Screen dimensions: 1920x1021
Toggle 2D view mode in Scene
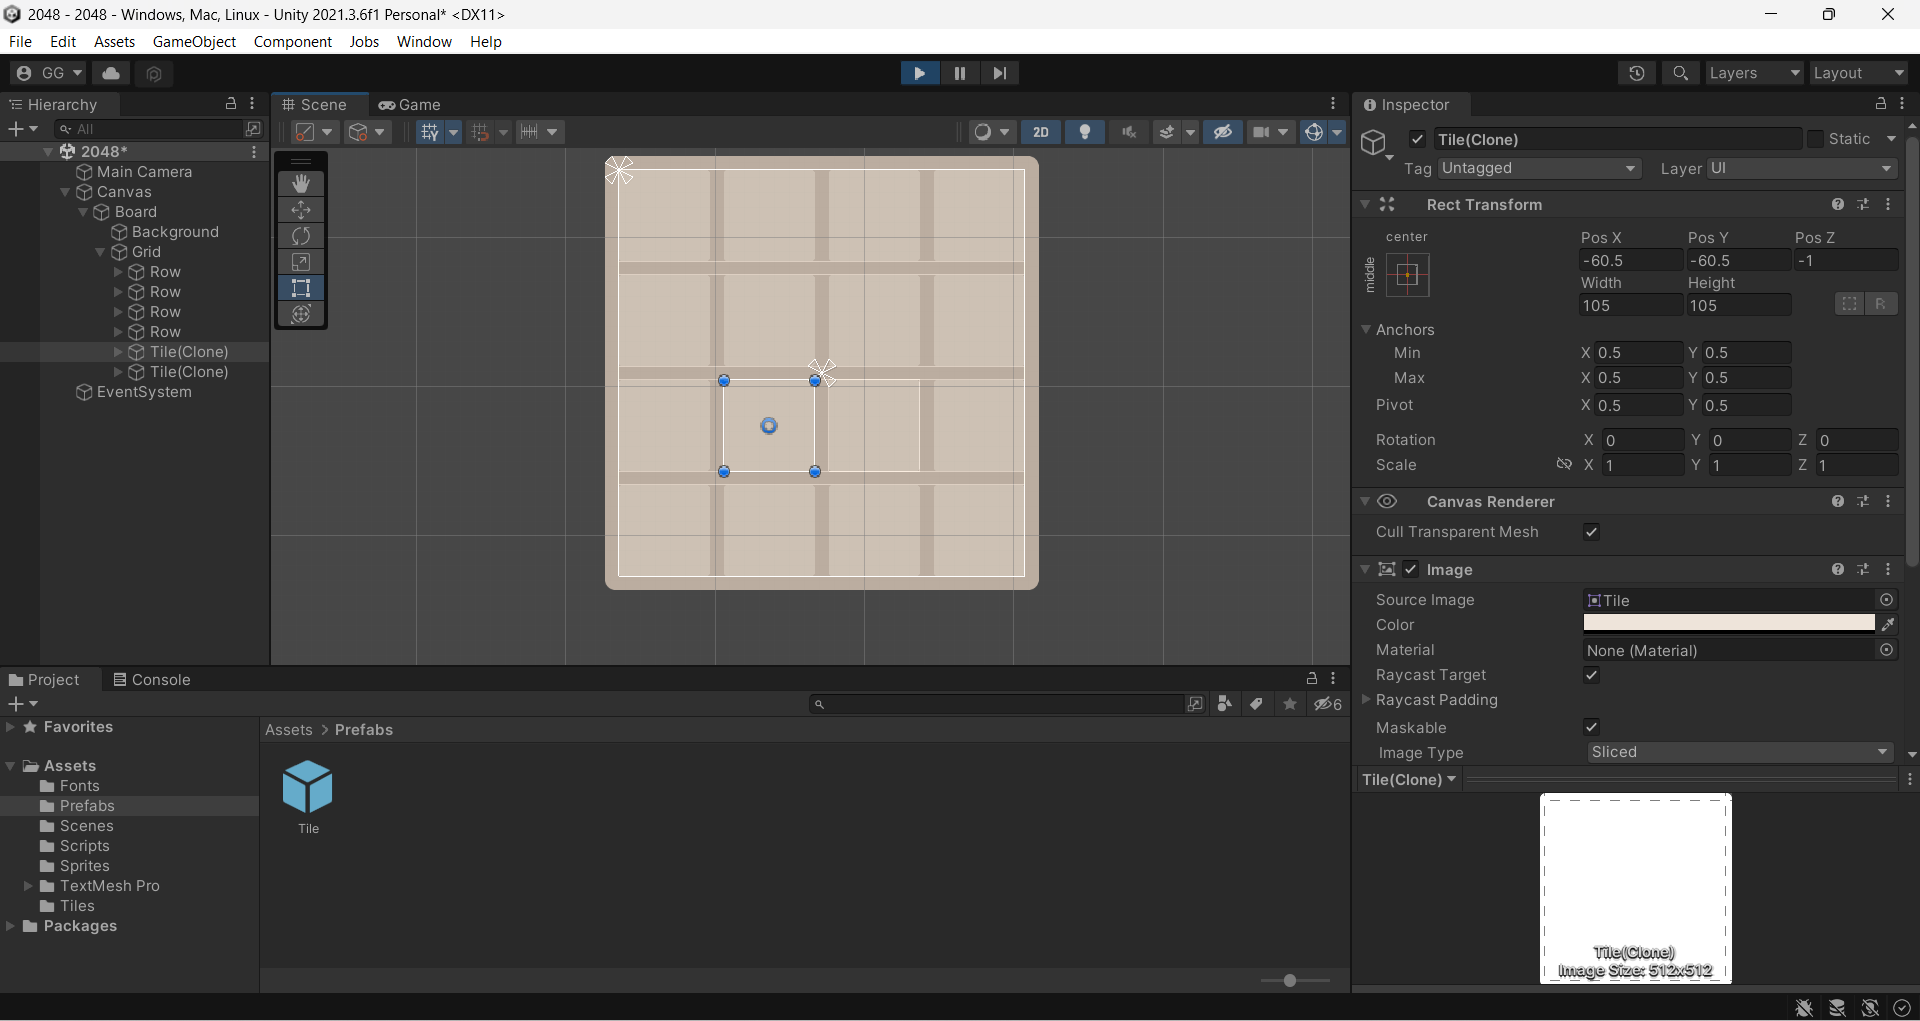tap(1041, 132)
